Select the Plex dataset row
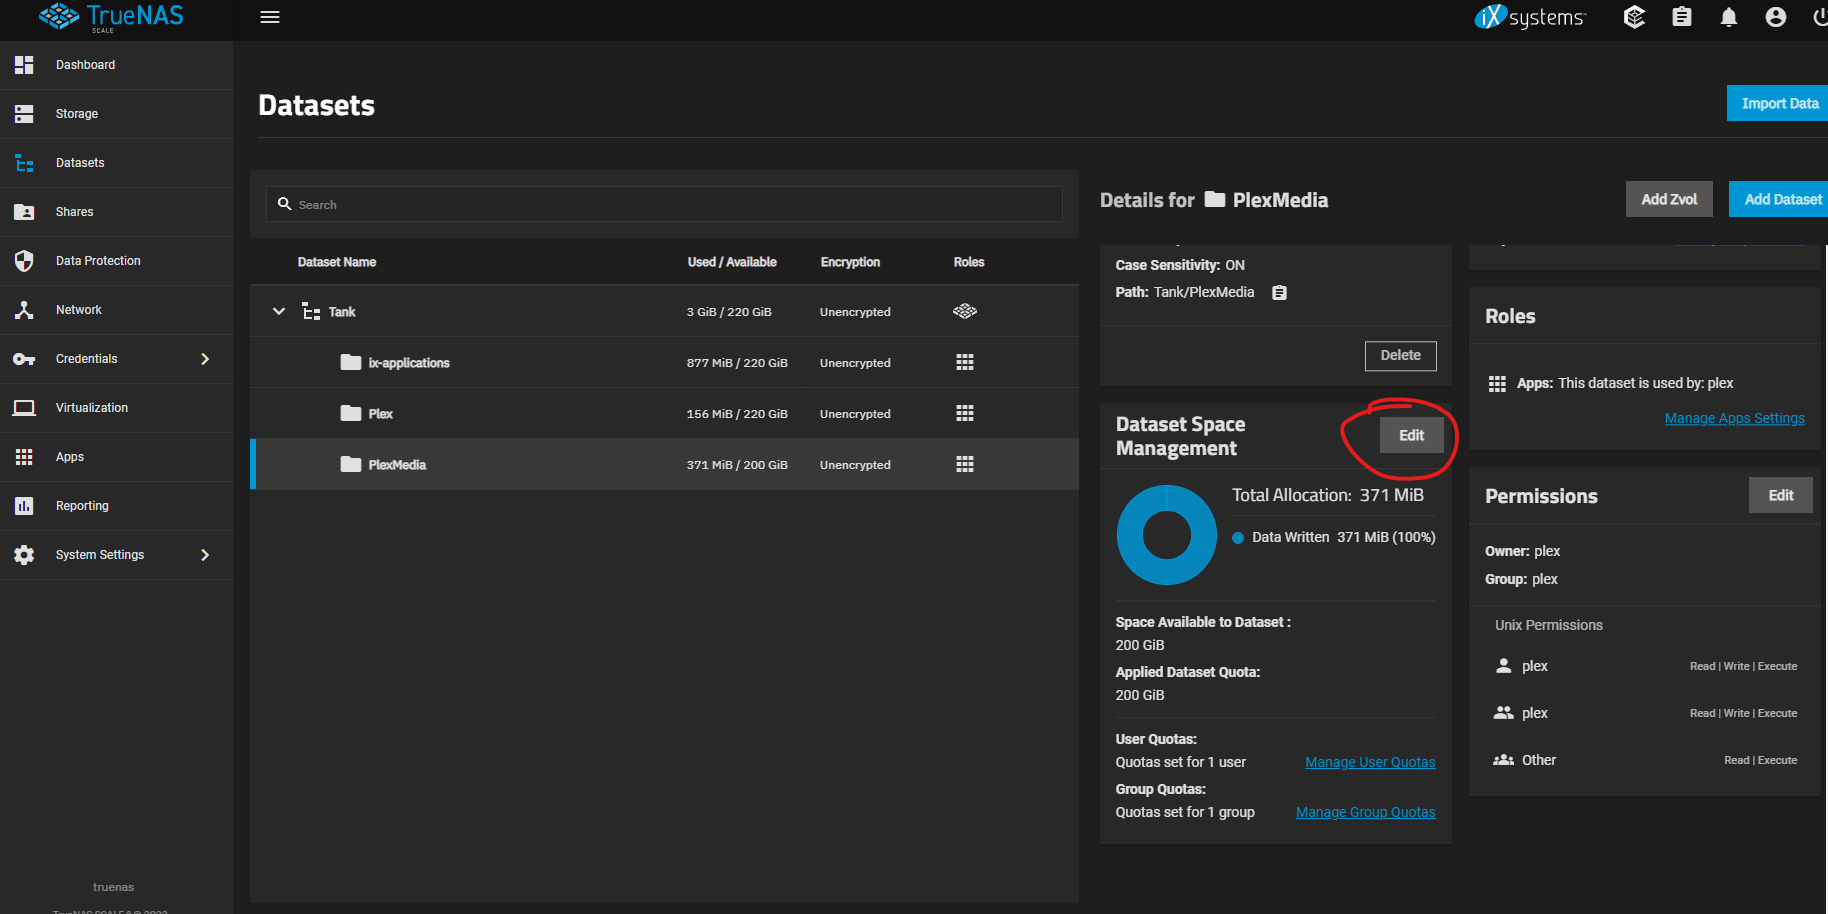 coord(664,413)
